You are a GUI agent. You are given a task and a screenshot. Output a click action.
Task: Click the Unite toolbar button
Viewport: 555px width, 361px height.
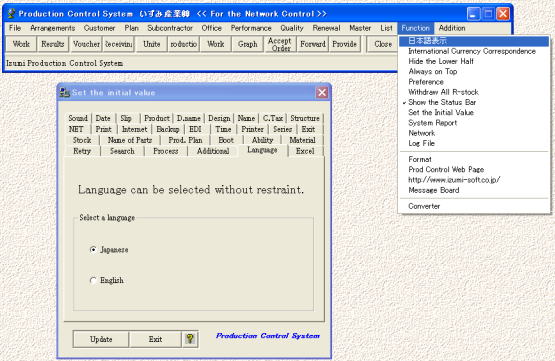coord(151,44)
